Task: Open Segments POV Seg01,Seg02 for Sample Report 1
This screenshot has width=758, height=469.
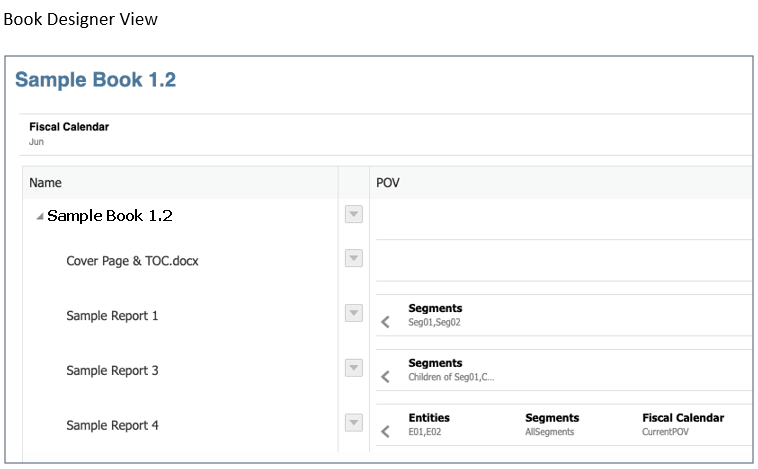Action: [x=435, y=316]
